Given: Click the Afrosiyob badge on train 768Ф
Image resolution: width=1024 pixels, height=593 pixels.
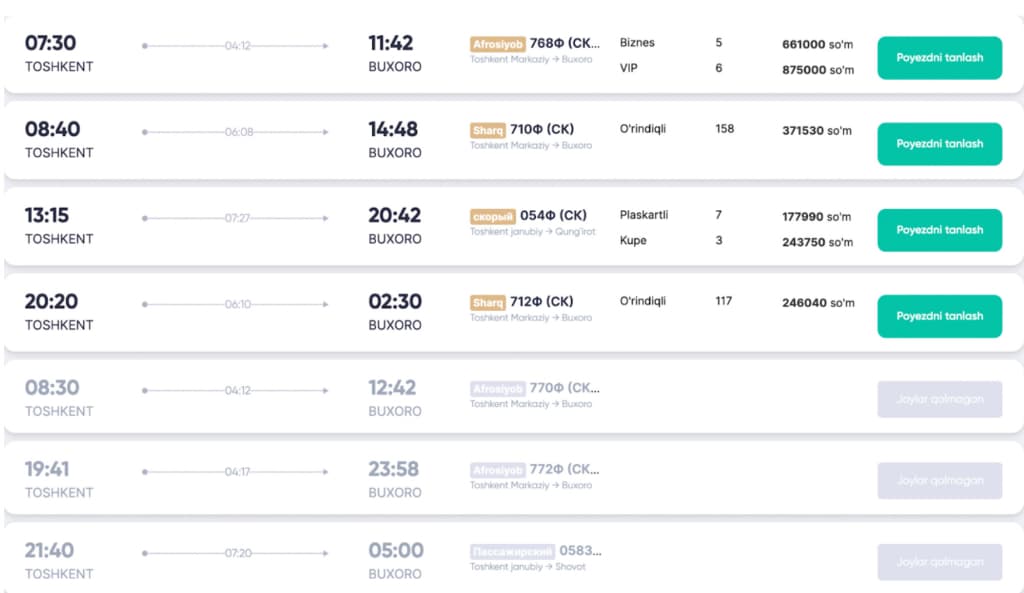Looking at the screenshot, I should coord(497,44).
